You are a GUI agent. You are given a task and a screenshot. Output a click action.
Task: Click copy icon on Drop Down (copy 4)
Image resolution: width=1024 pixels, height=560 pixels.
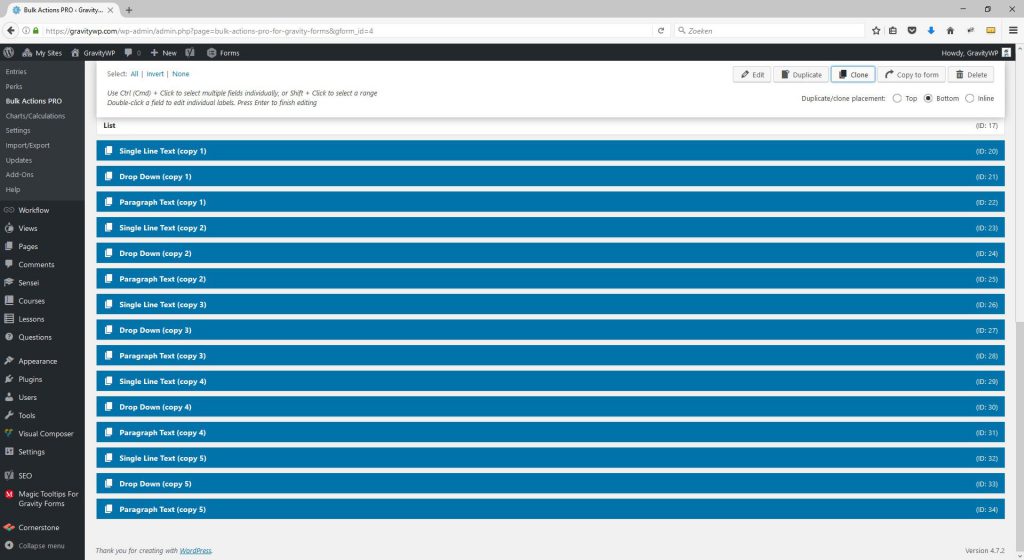(x=108, y=407)
